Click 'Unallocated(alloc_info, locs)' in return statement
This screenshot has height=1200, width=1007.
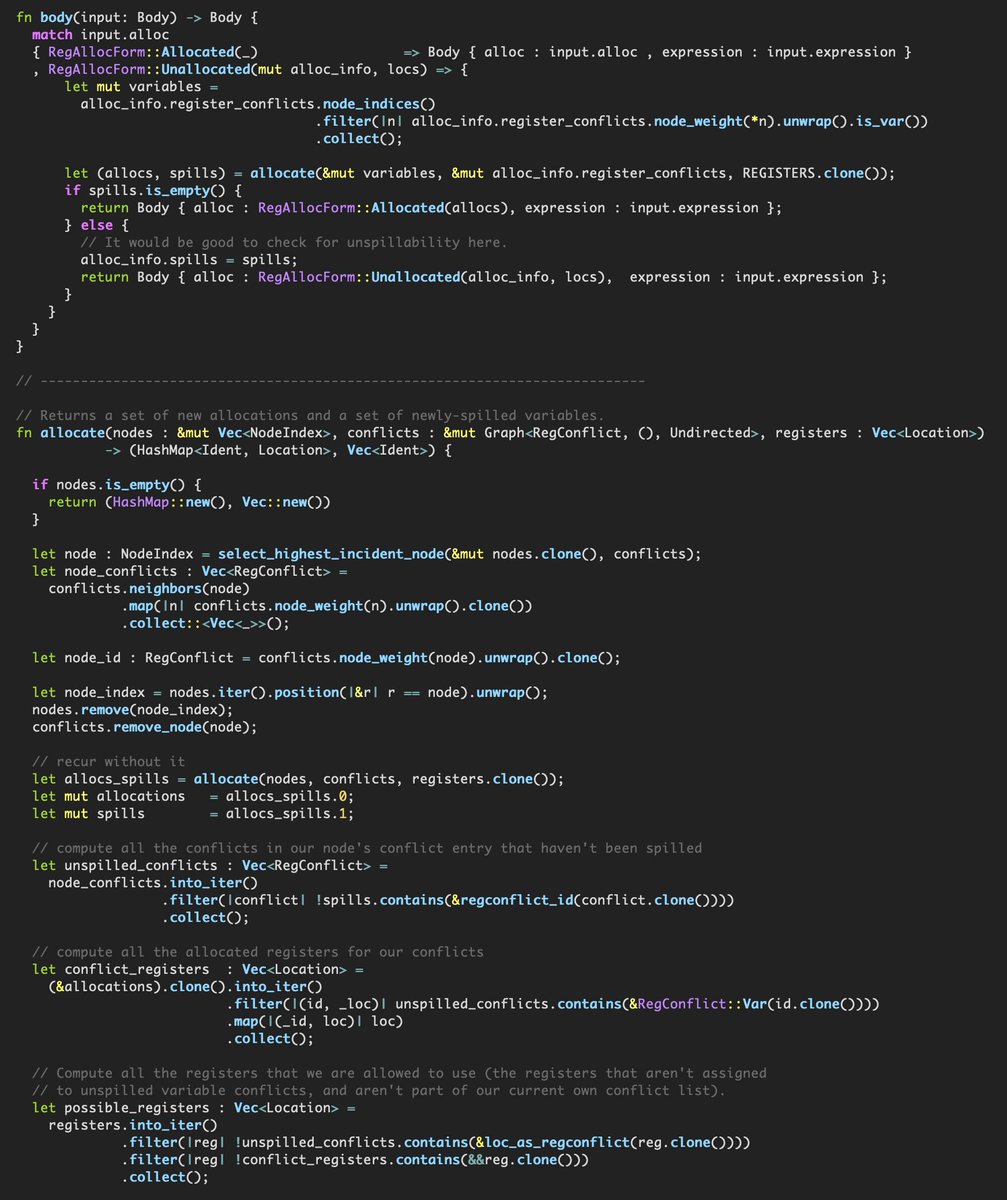[x=491, y=277]
